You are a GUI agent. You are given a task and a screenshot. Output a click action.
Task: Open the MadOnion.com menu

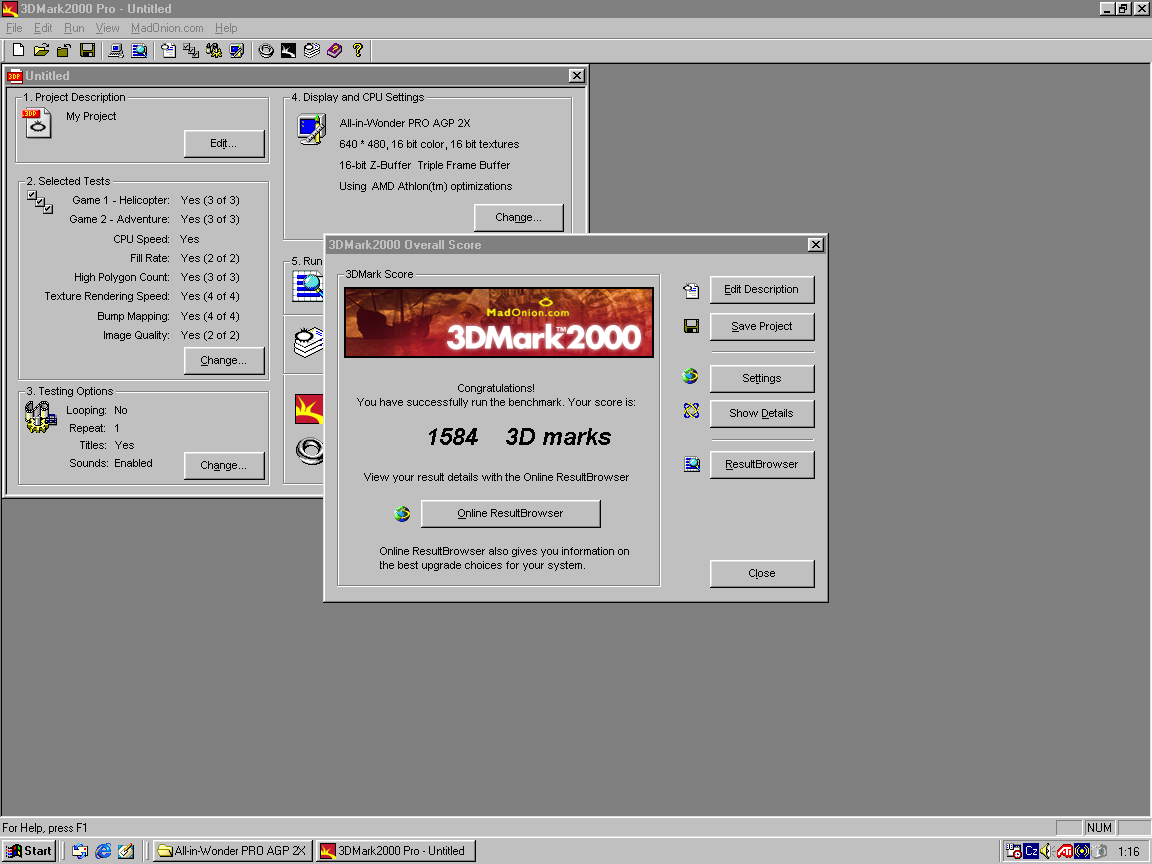click(x=167, y=28)
